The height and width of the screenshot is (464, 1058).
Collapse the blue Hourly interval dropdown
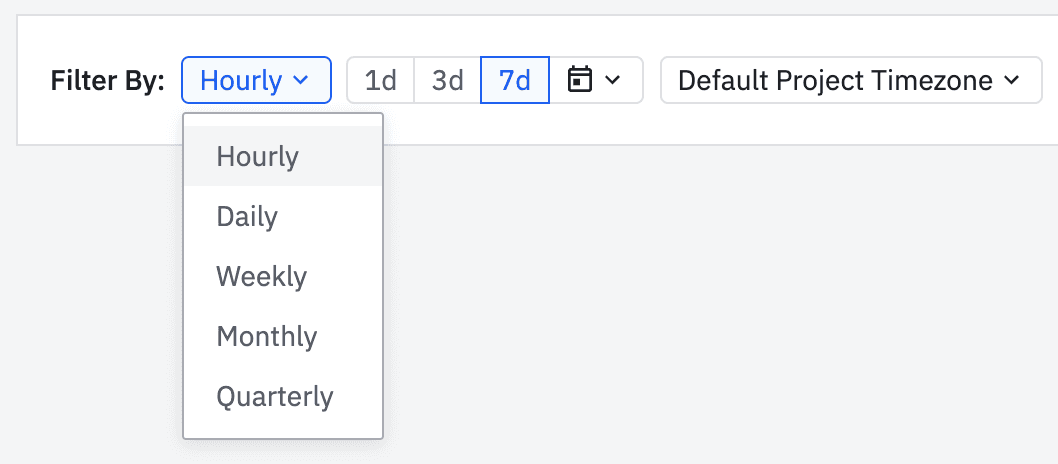[256, 80]
